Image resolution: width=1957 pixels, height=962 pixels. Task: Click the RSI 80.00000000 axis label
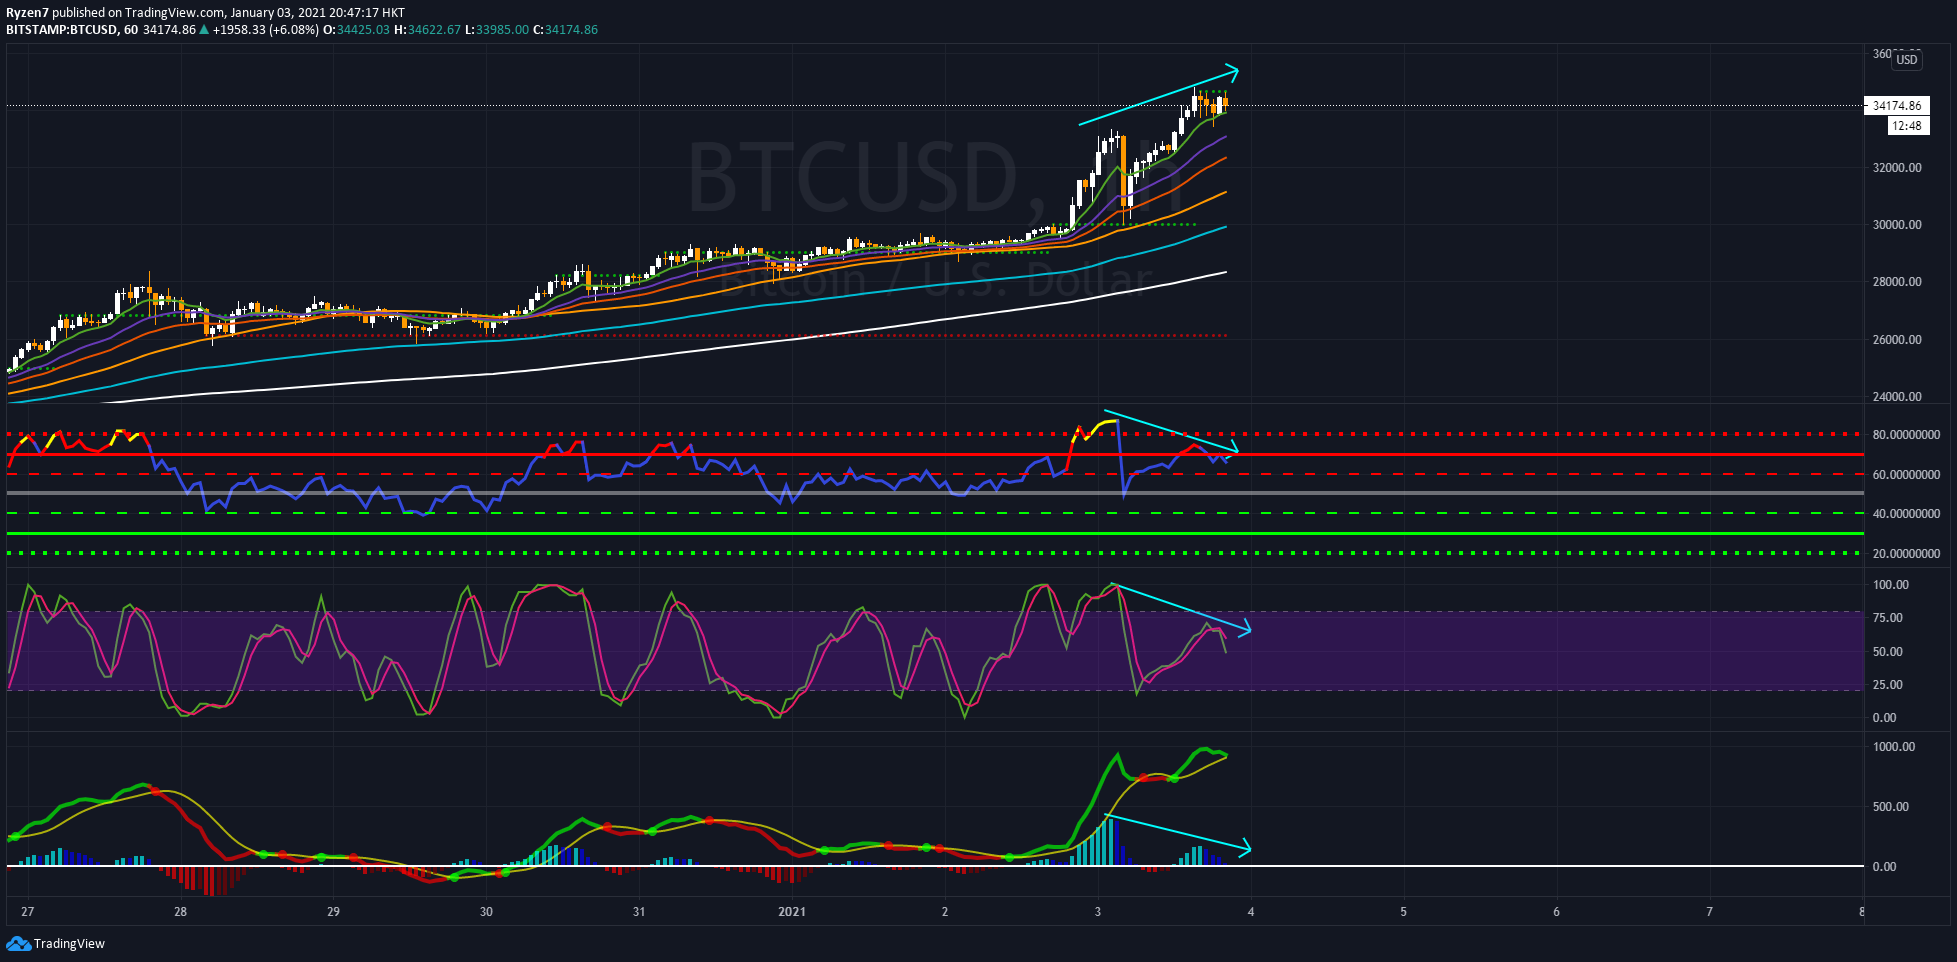click(1906, 435)
